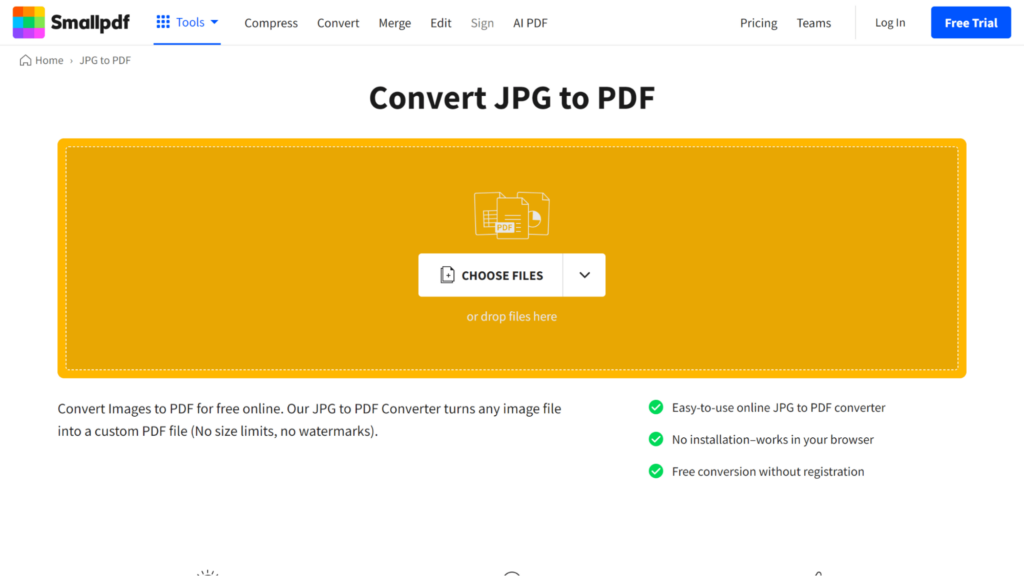Click the document stack PDF illustration
This screenshot has width=1024, height=576.
click(x=512, y=215)
